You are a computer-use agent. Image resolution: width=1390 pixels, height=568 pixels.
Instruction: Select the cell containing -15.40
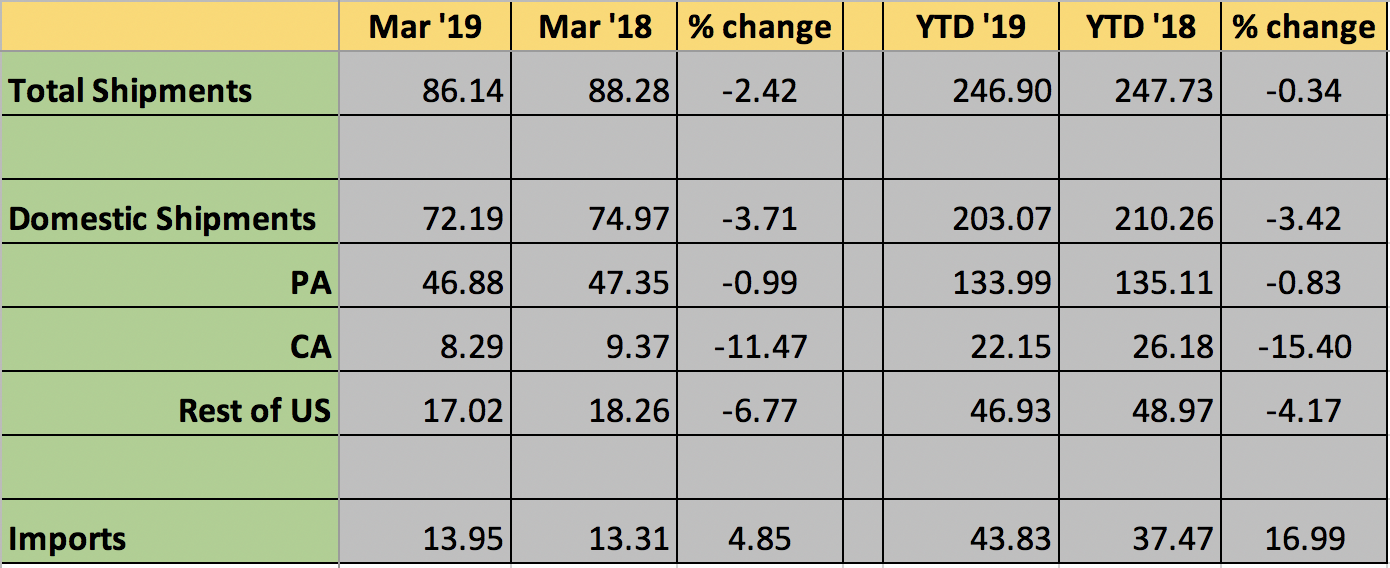[1302, 347]
